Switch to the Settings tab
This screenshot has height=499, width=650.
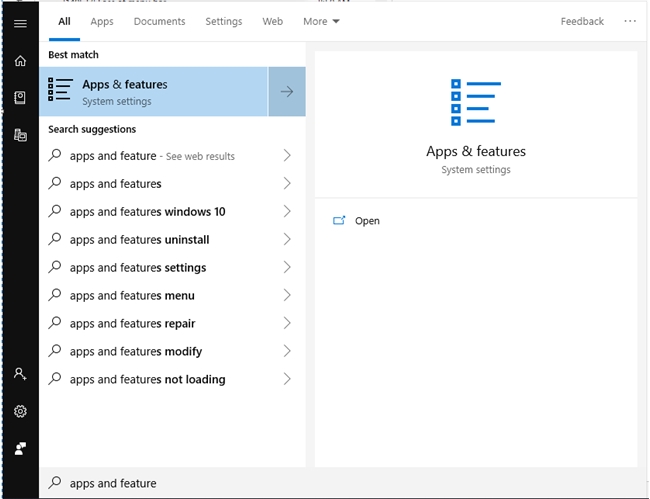click(x=224, y=22)
